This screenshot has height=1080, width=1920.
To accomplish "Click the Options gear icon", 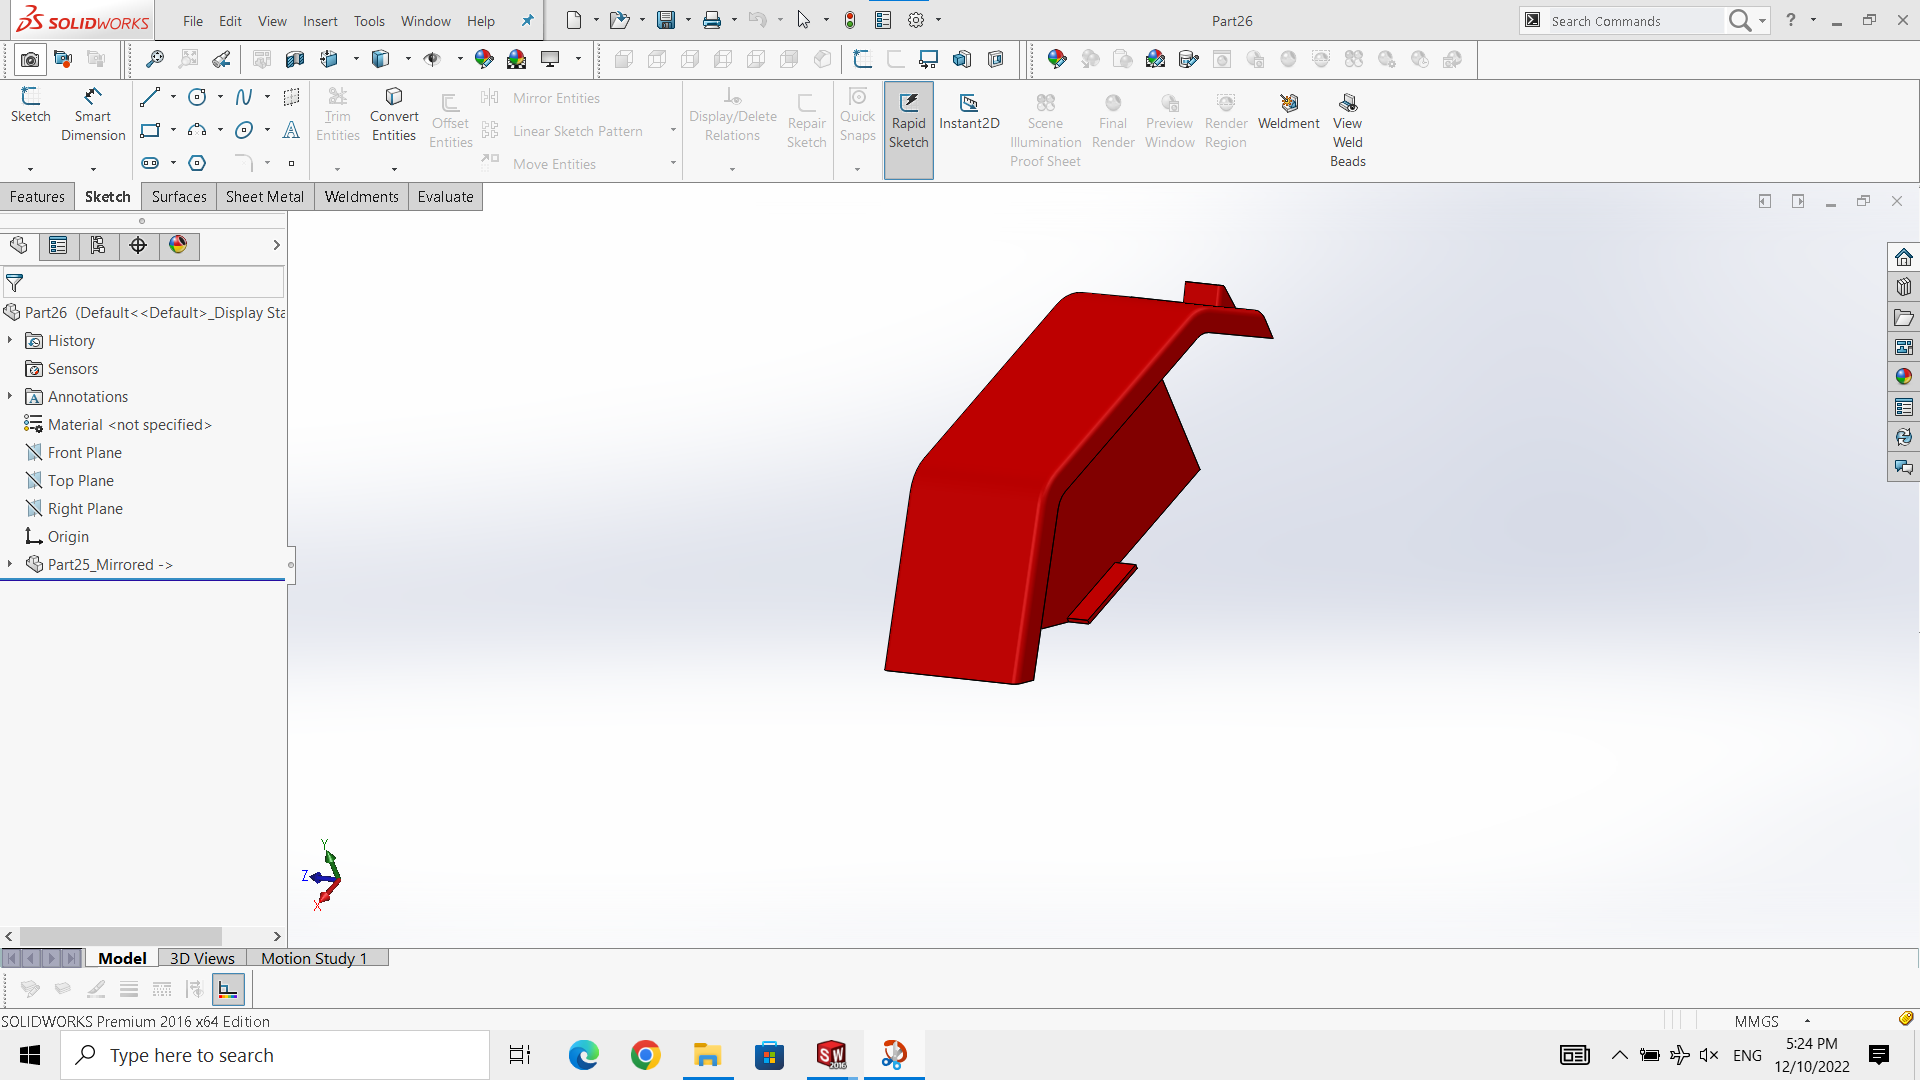I will [915, 20].
